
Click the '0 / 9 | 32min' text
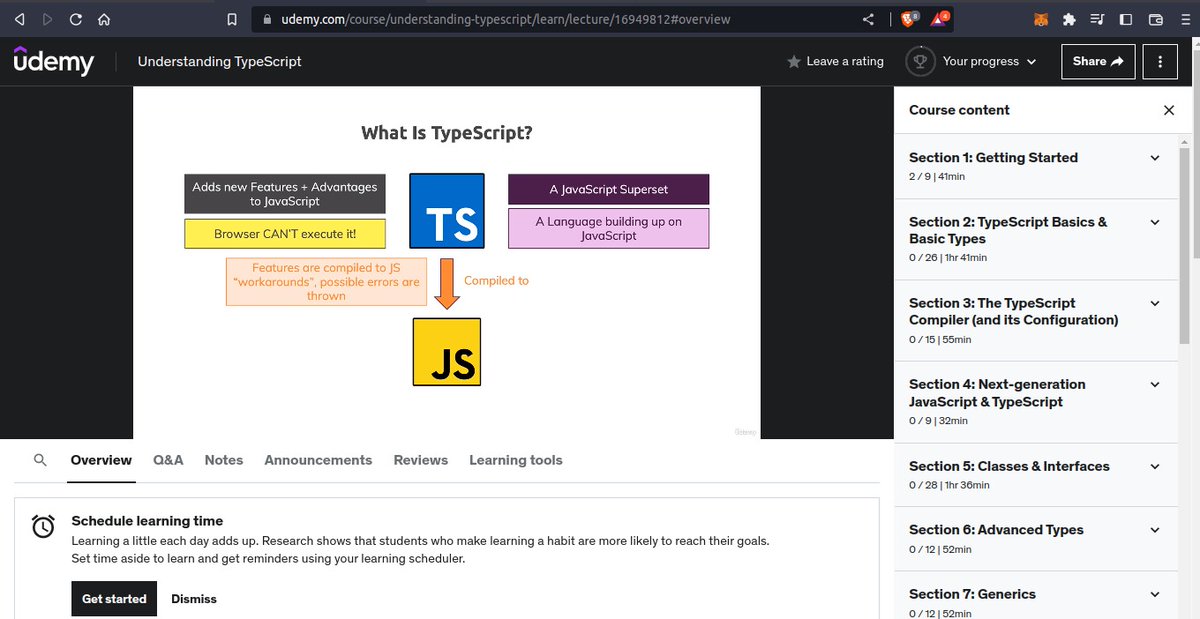click(x=938, y=421)
